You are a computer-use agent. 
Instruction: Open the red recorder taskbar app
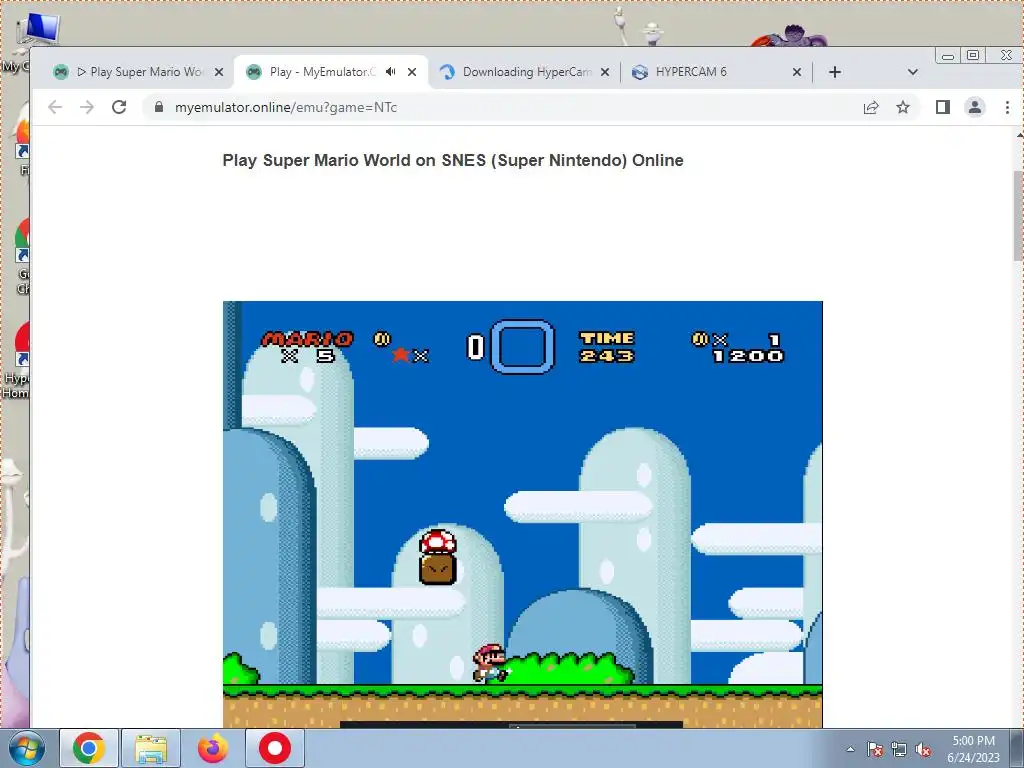point(275,748)
